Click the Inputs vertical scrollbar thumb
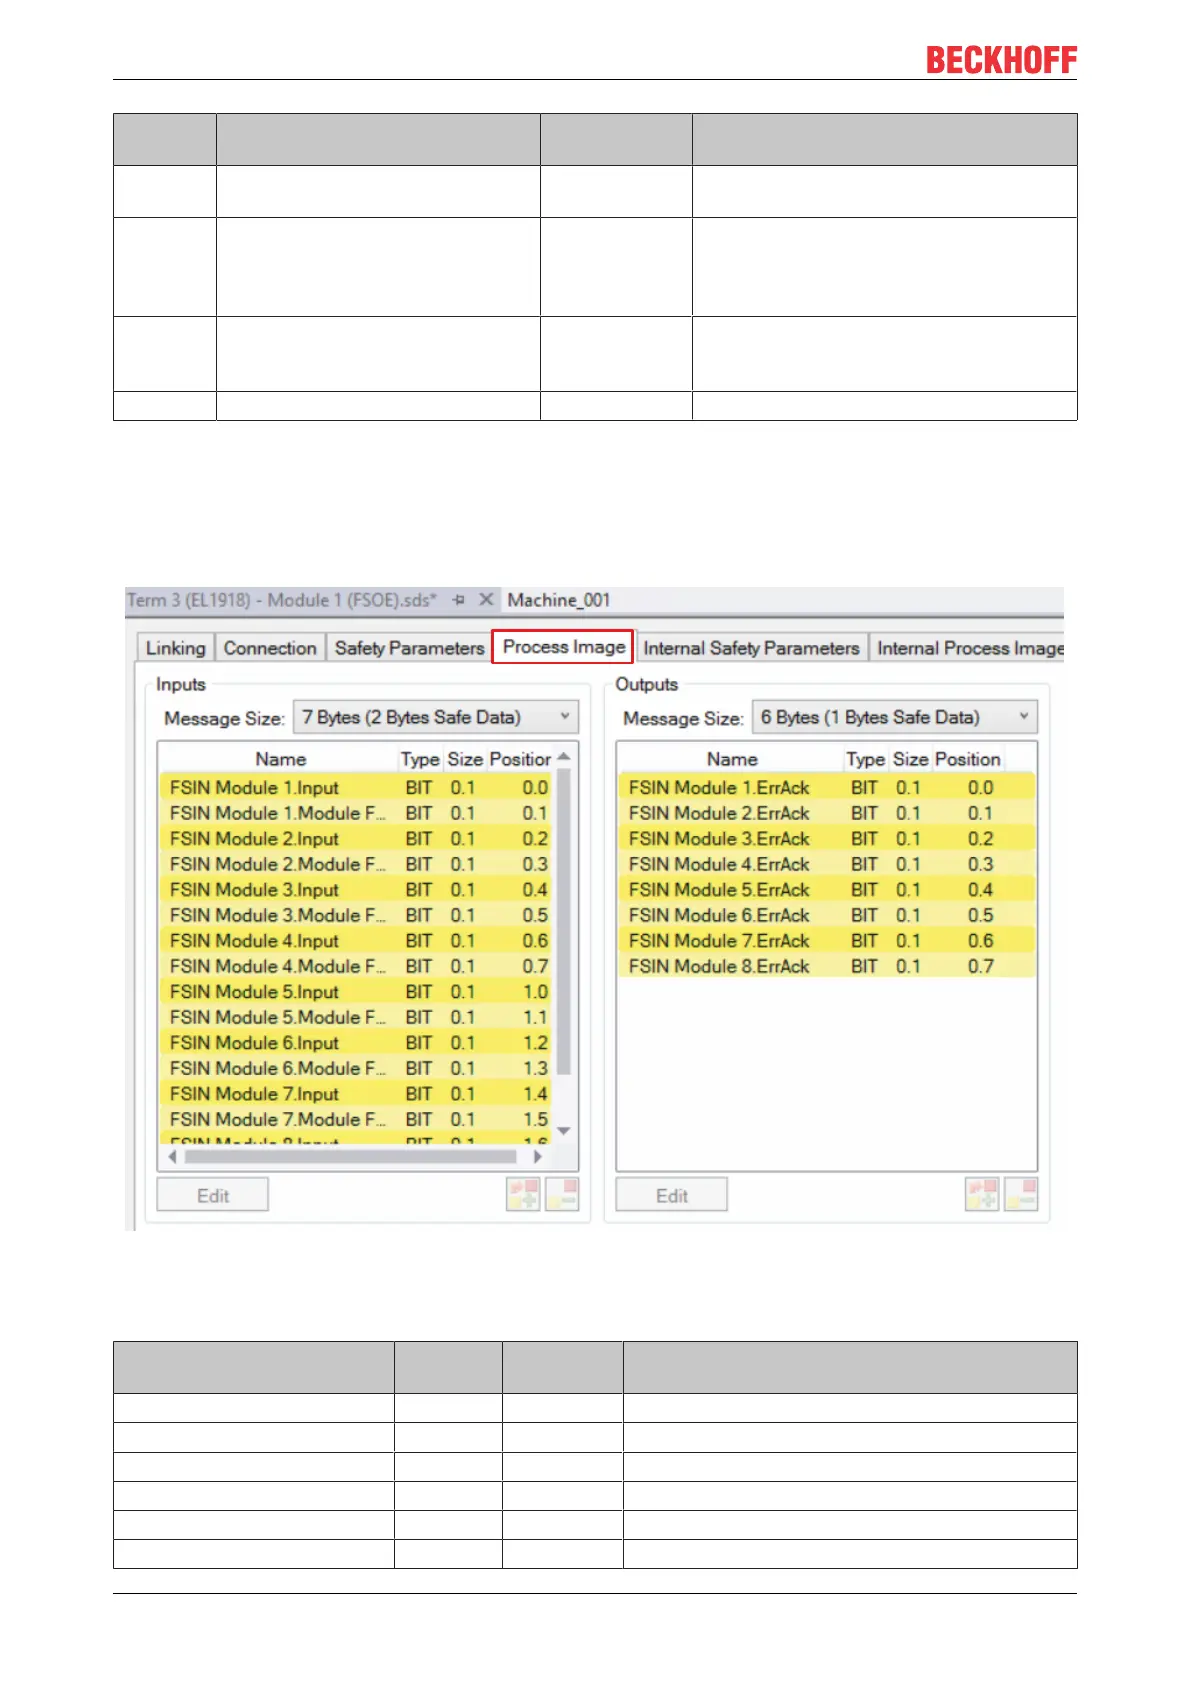This screenshot has height=1684, width=1191. (x=564, y=922)
